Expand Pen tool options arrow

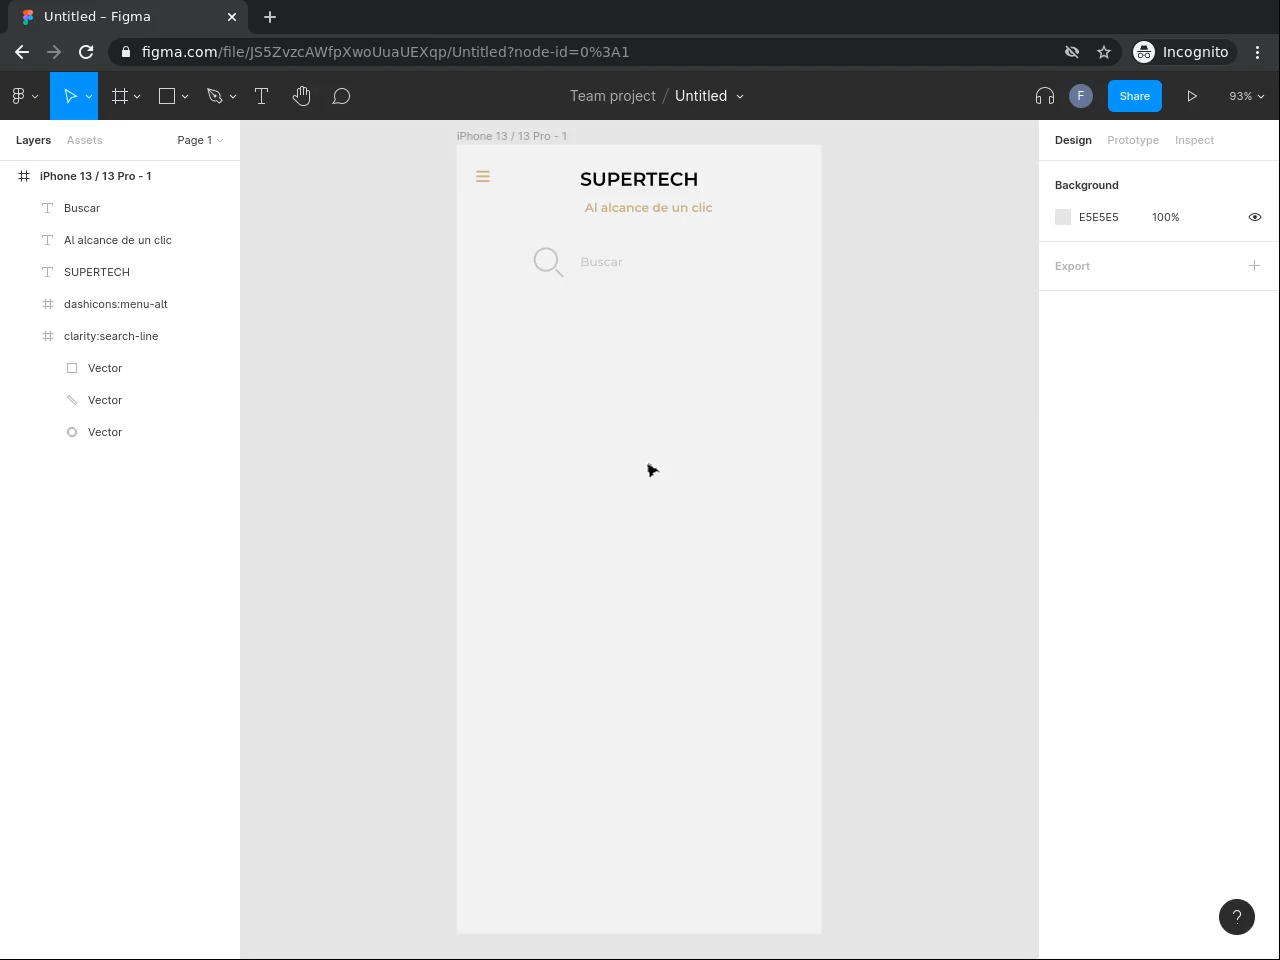(x=233, y=96)
